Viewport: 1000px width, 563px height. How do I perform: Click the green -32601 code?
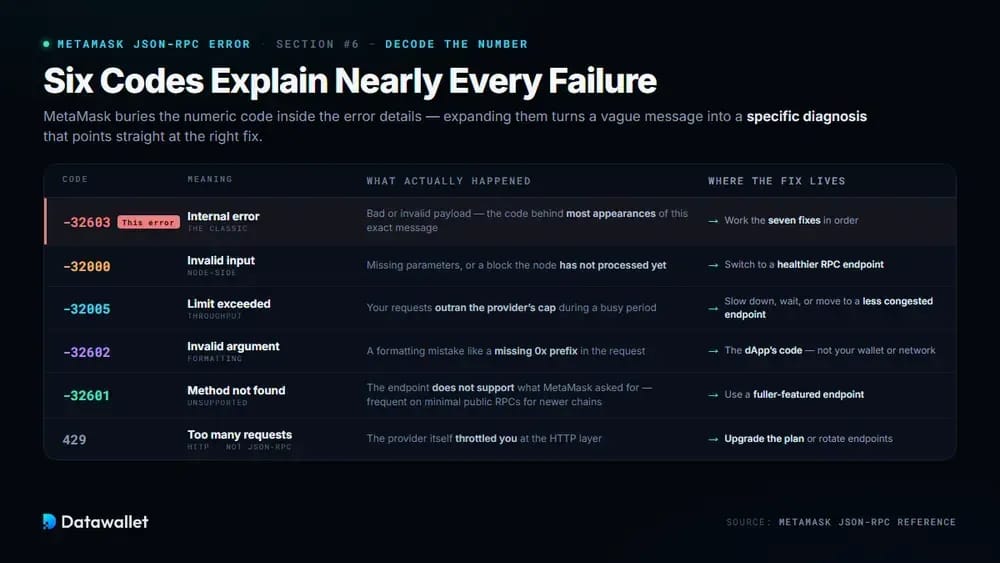coord(87,396)
